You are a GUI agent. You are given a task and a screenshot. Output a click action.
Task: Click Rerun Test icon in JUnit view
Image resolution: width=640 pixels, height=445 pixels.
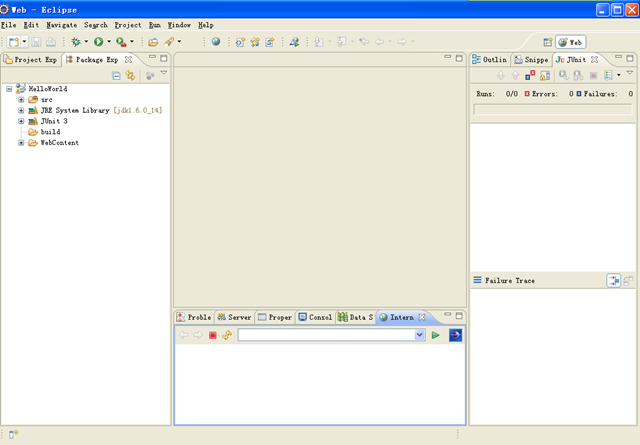(564, 76)
